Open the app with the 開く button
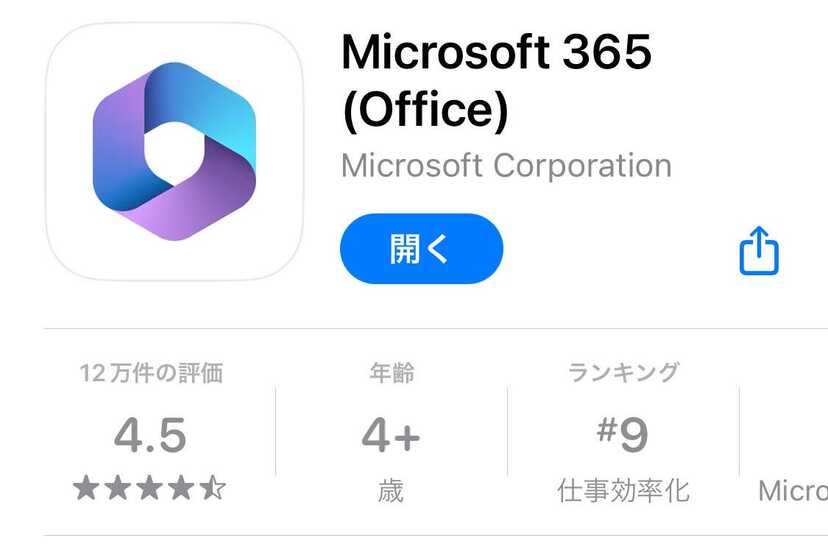Viewport: 828px width, 552px height. [x=421, y=249]
